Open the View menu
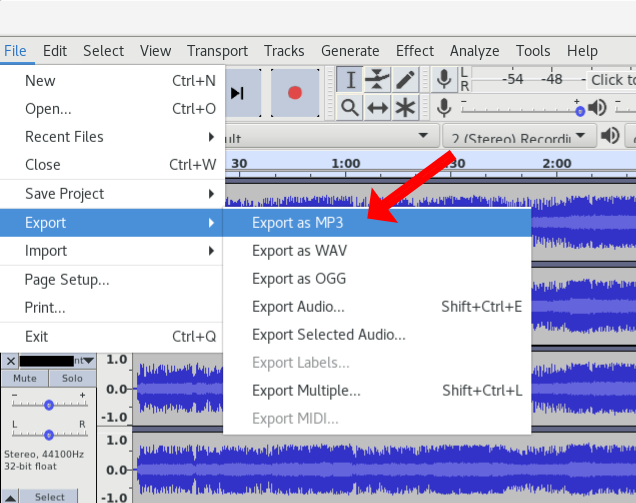Viewport: 636px width, 503px height. pos(155,51)
